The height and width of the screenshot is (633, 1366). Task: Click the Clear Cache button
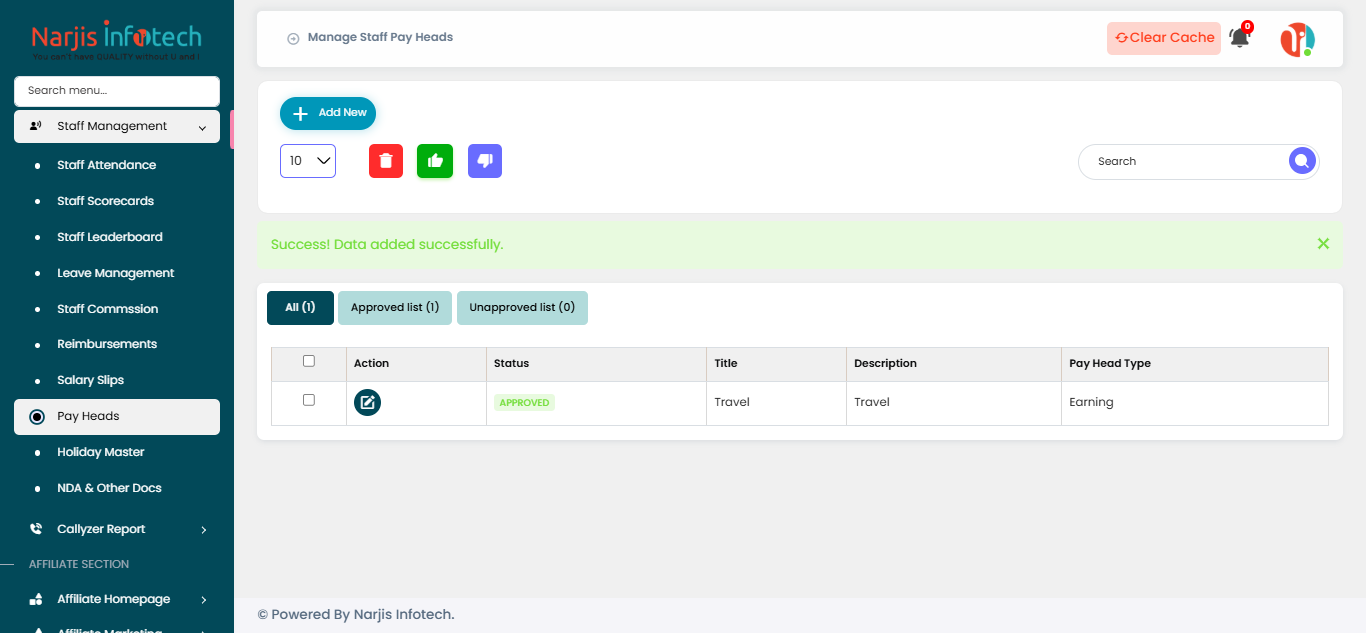click(x=1164, y=38)
